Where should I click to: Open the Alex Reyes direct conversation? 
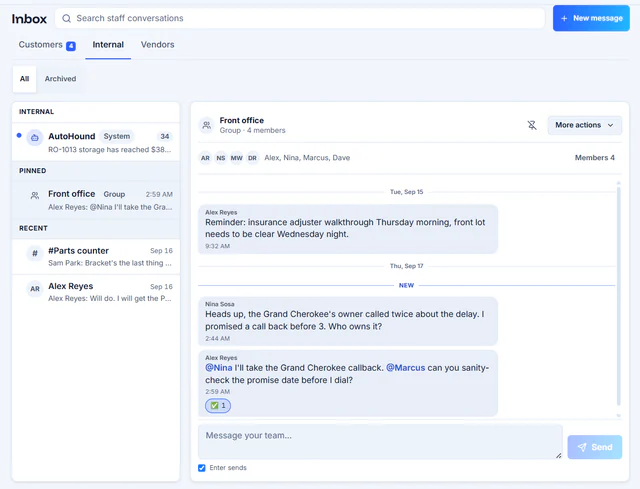pyautogui.click(x=96, y=292)
